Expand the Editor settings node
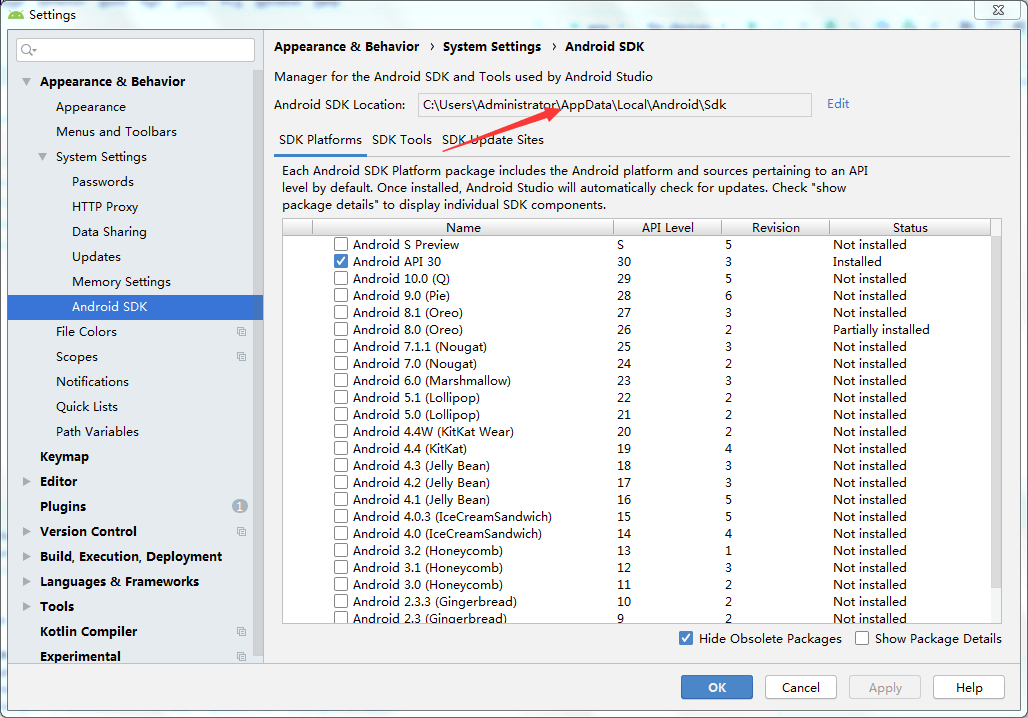 click(27, 481)
